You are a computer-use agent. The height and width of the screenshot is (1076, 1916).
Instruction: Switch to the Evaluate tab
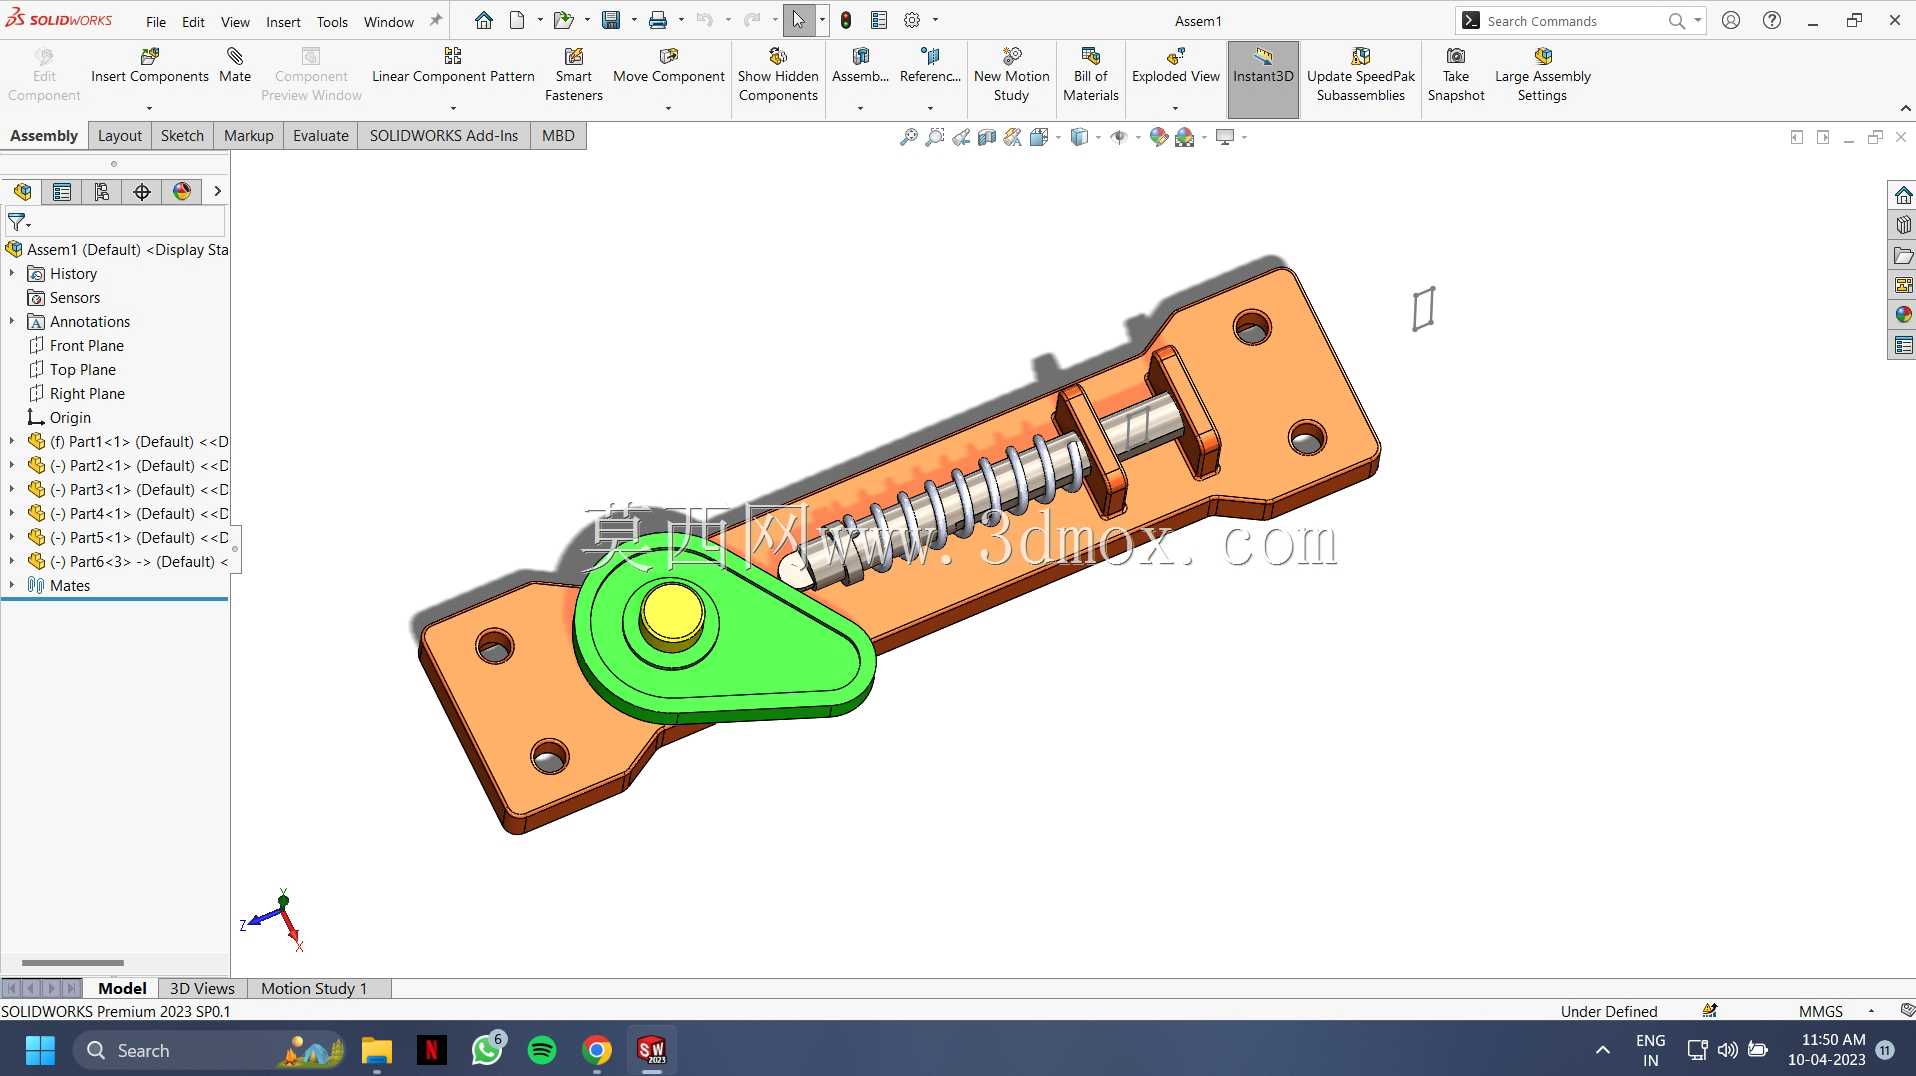click(320, 136)
